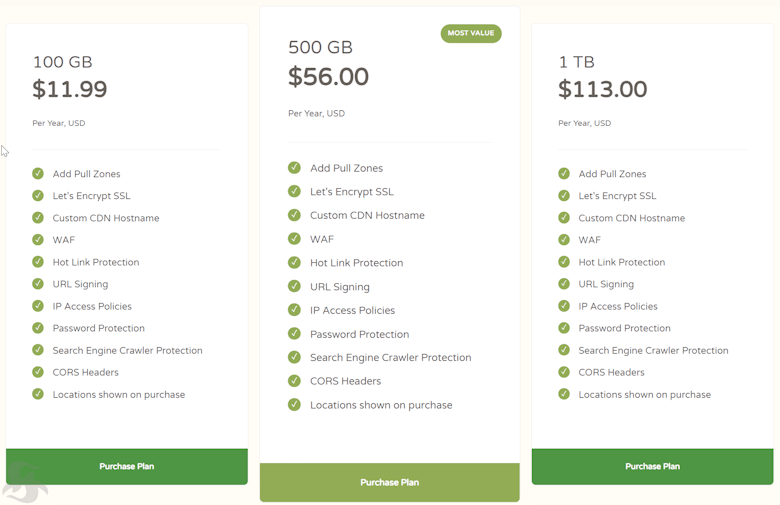This screenshot has width=780, height=505.
Task: Select the $11.99 price text
Action: (70, 89)
